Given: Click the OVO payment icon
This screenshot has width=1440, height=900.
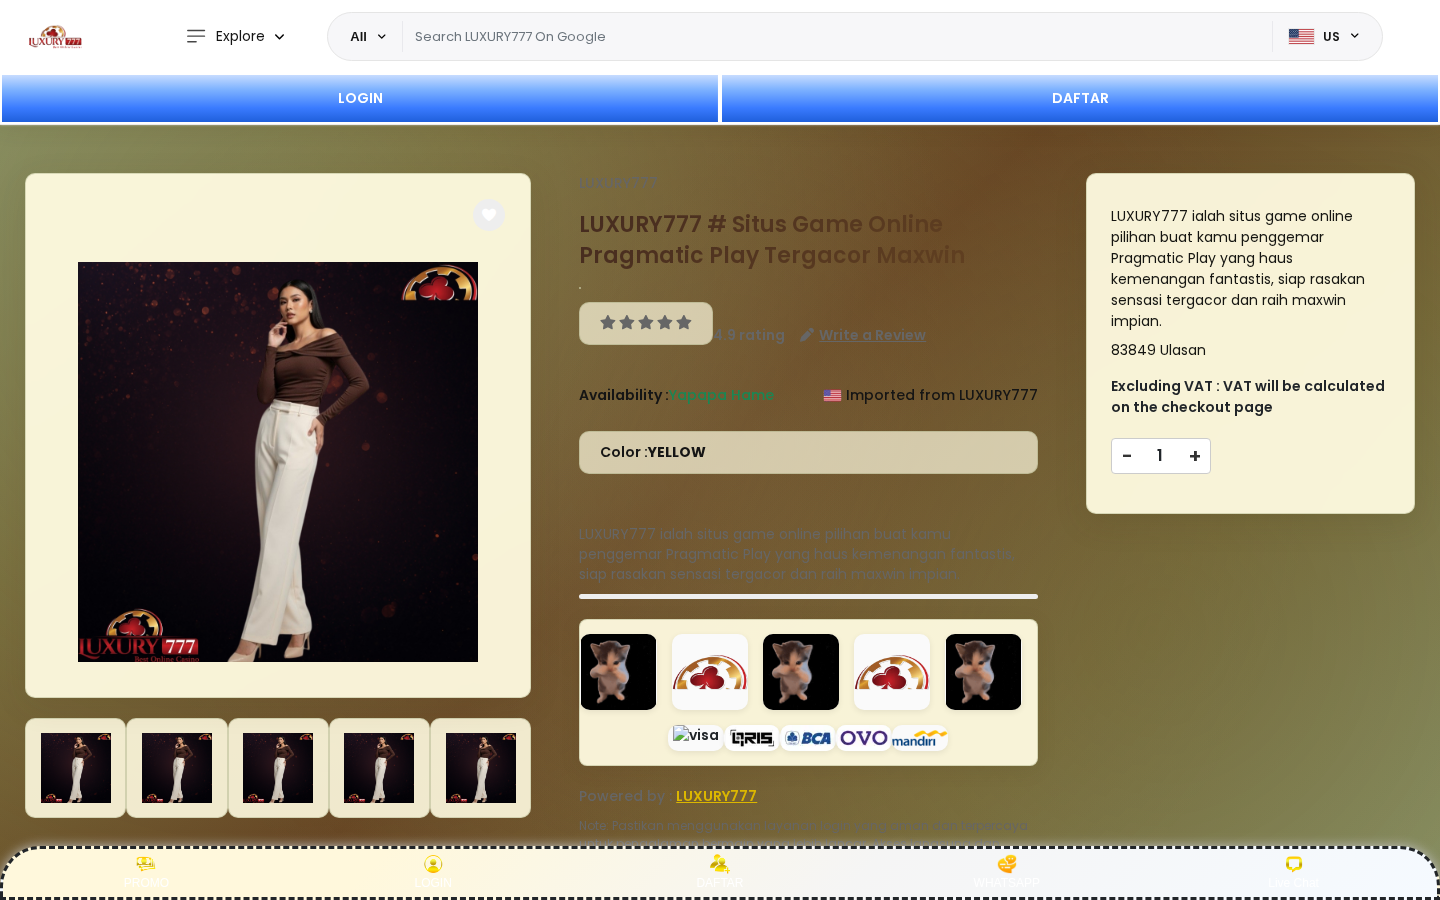Looking at the screenshot, I should (864, 738).
